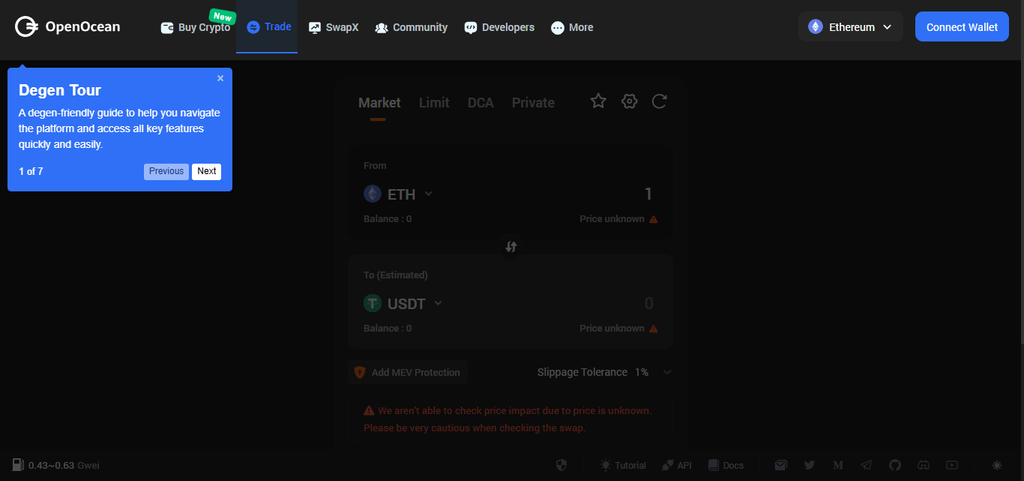
Task: Open the Buy Crypto menu item
Action: coord(195,27)
